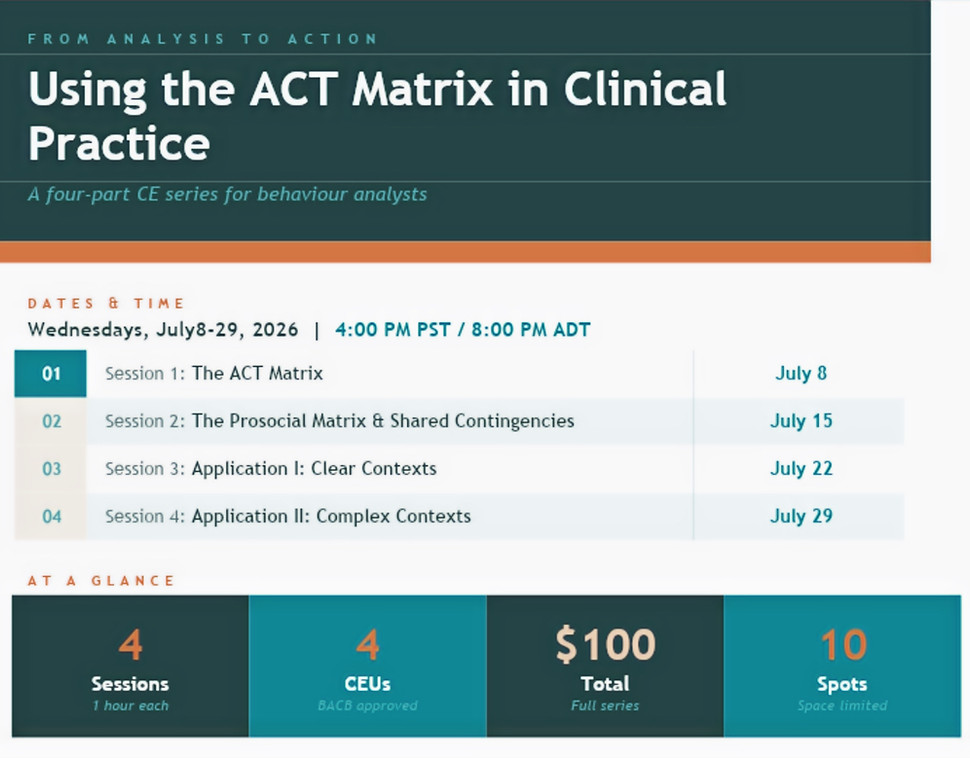970x758 pixels.
Task: Click the July 22 date
Action: [x=800, y=469]
